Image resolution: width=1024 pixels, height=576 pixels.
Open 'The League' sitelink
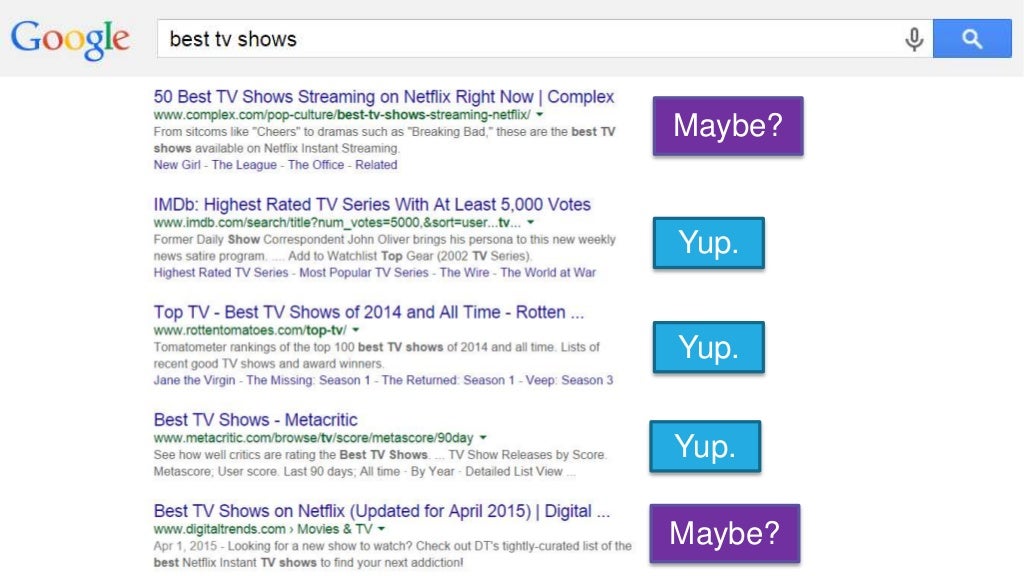[244, 165]
